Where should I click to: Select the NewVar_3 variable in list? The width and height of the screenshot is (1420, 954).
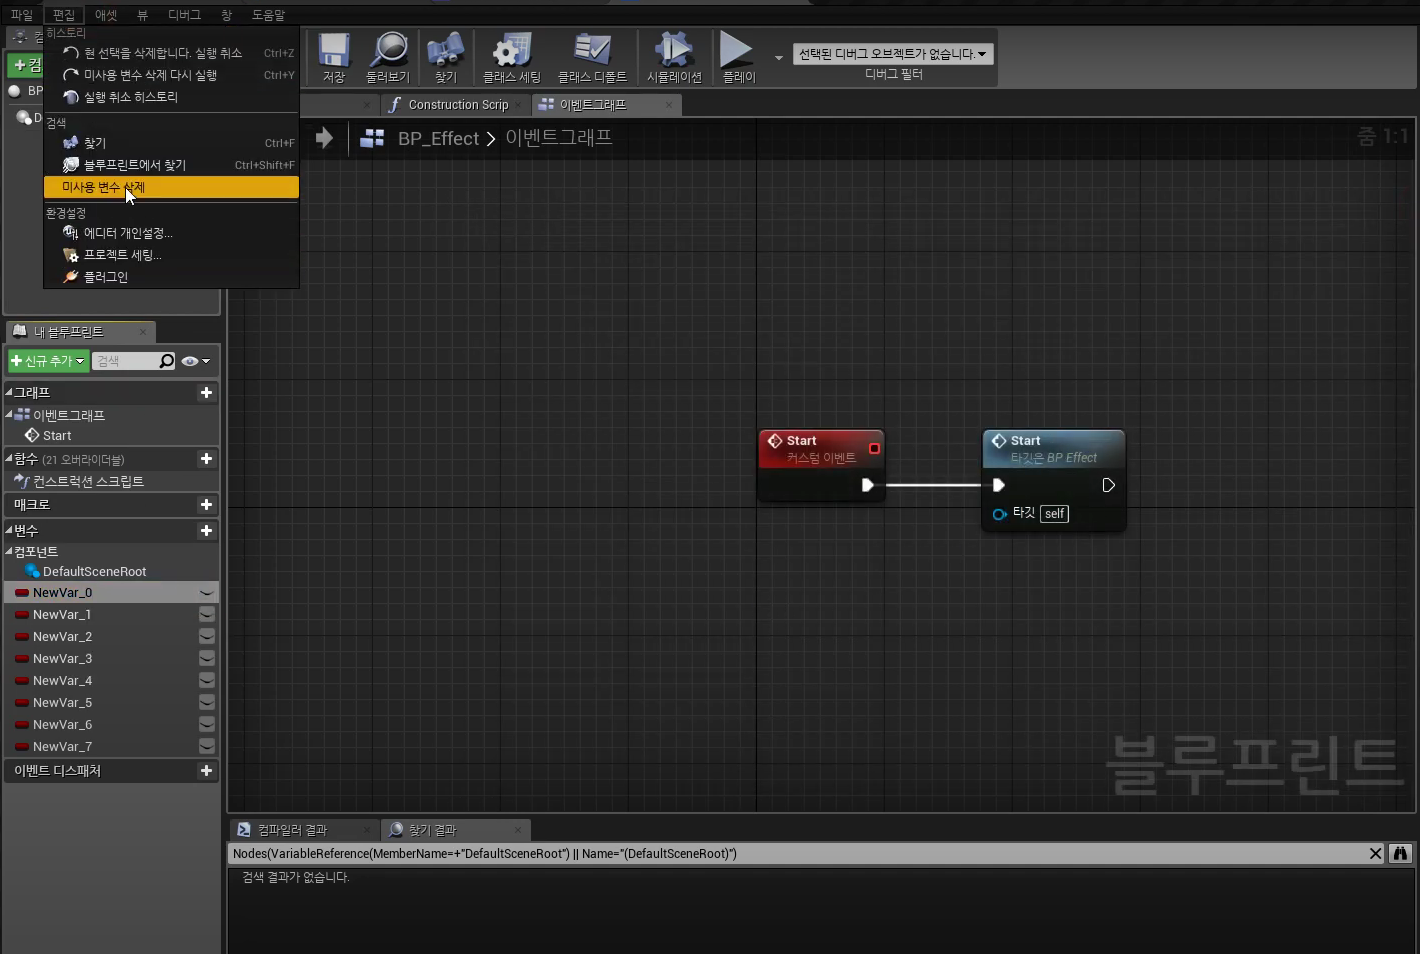pos(62,659)
